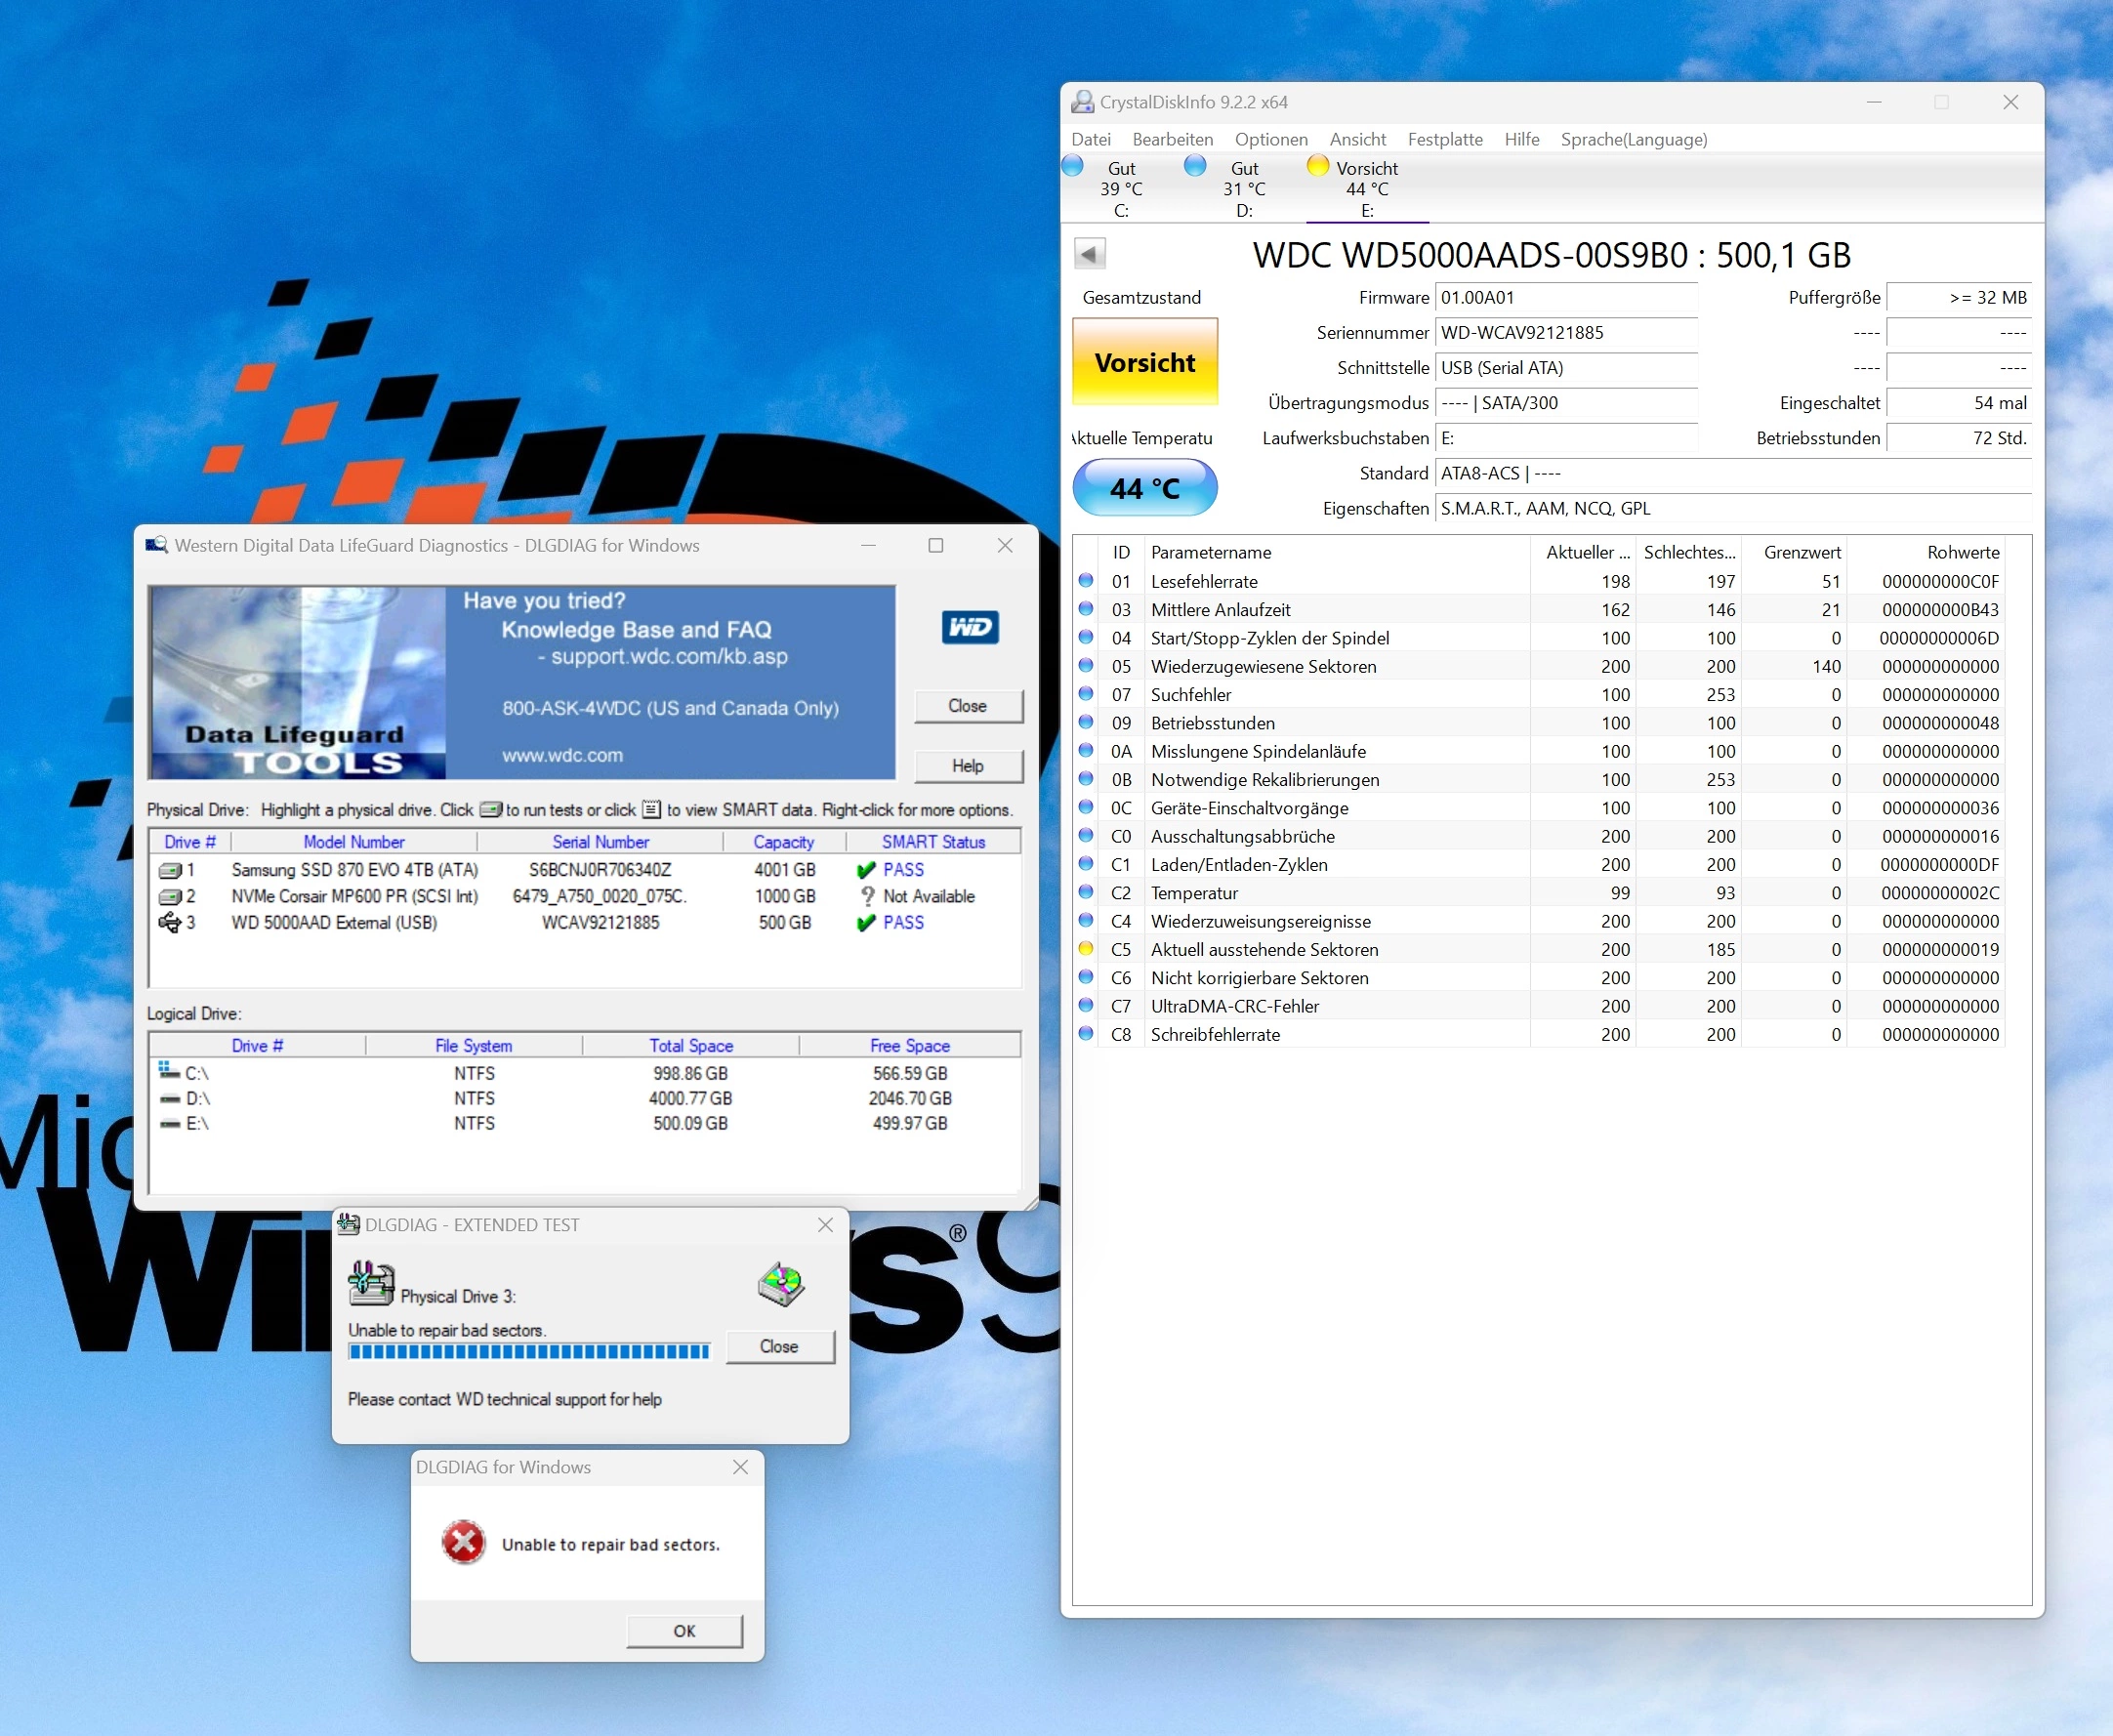Select drive D: tab showing 31 °C
2113x1736 pixels.
pos(1244,188)
